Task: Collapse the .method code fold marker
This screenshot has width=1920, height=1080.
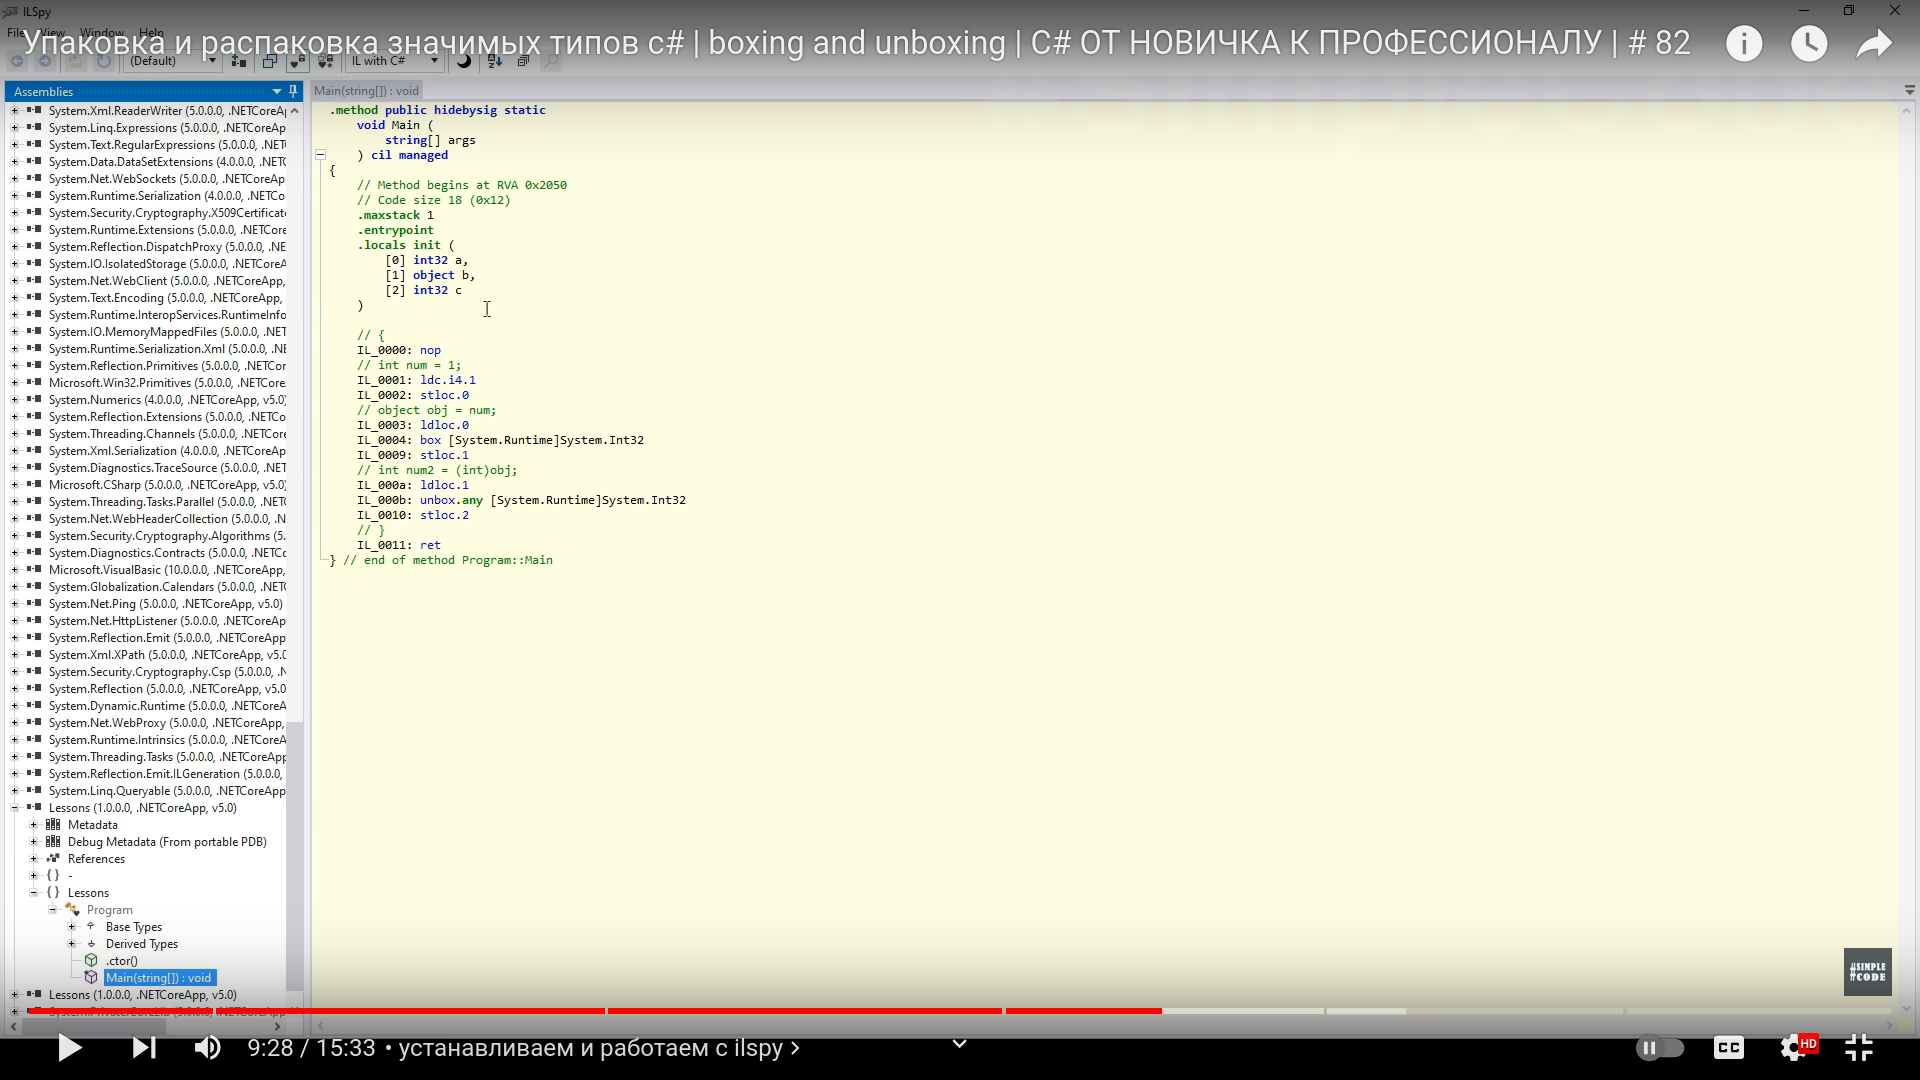Action: tap(321, 155)
